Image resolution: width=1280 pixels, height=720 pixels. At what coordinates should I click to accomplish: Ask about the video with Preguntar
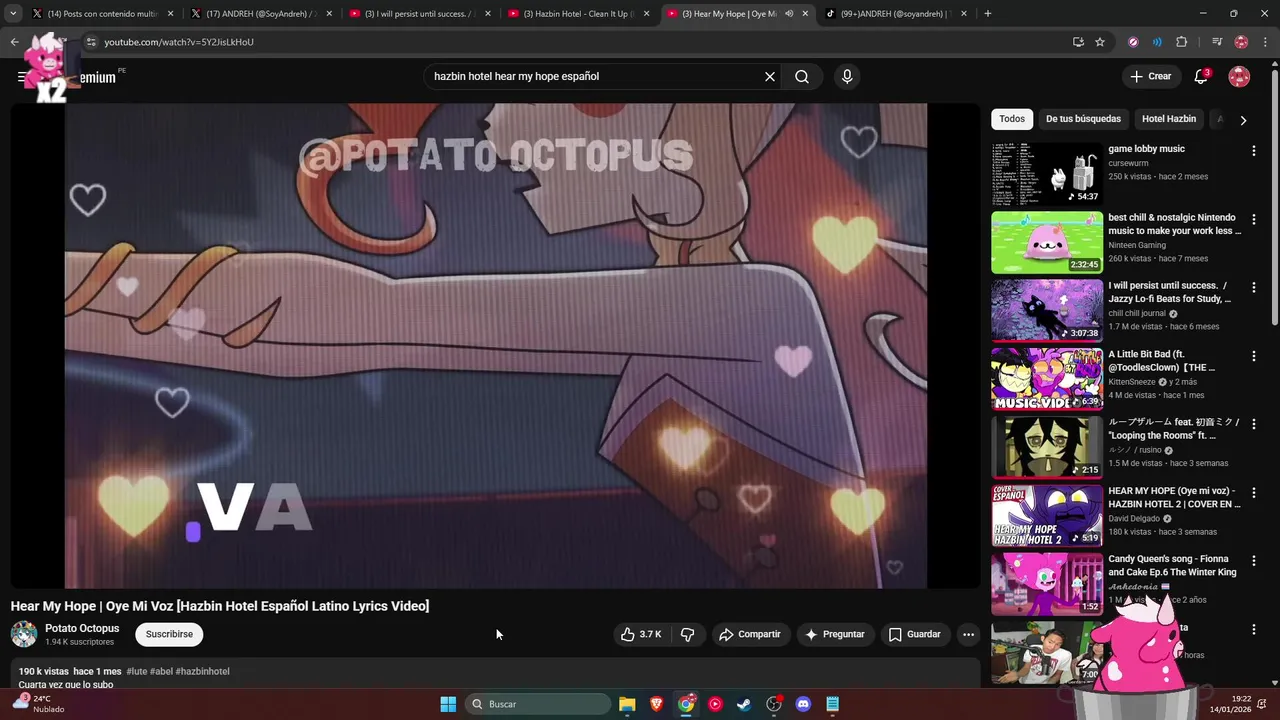(834, 634)
